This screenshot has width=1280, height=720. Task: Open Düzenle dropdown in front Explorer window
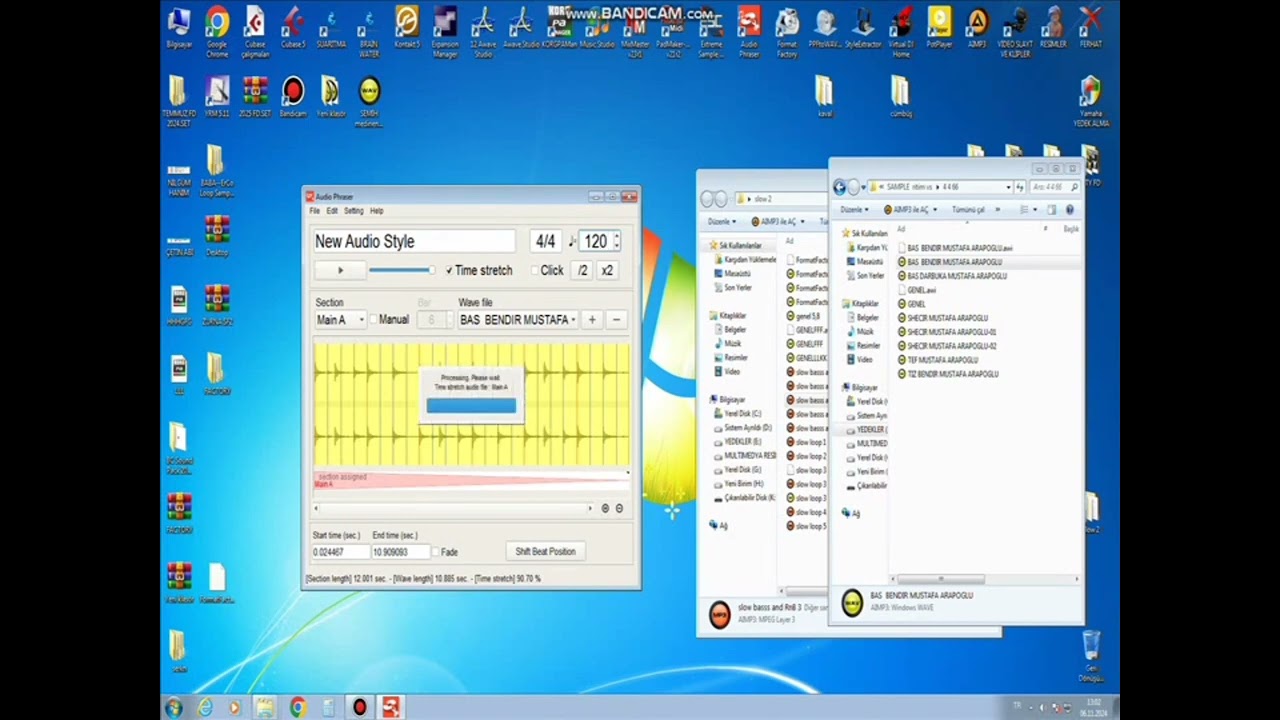854,210
